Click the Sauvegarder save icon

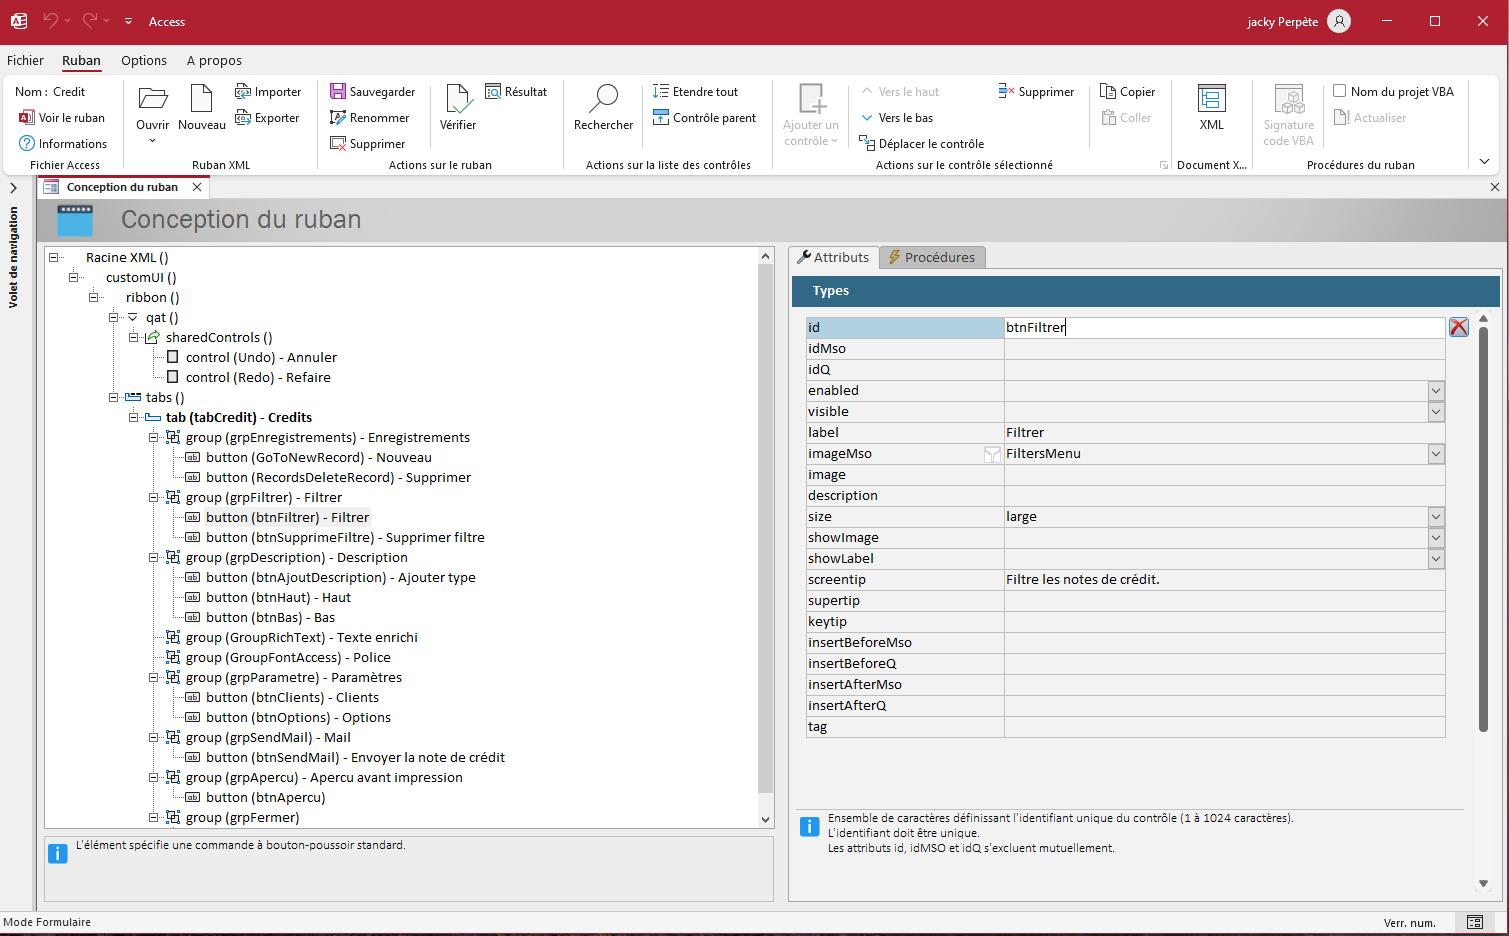[x=338, y=92]
